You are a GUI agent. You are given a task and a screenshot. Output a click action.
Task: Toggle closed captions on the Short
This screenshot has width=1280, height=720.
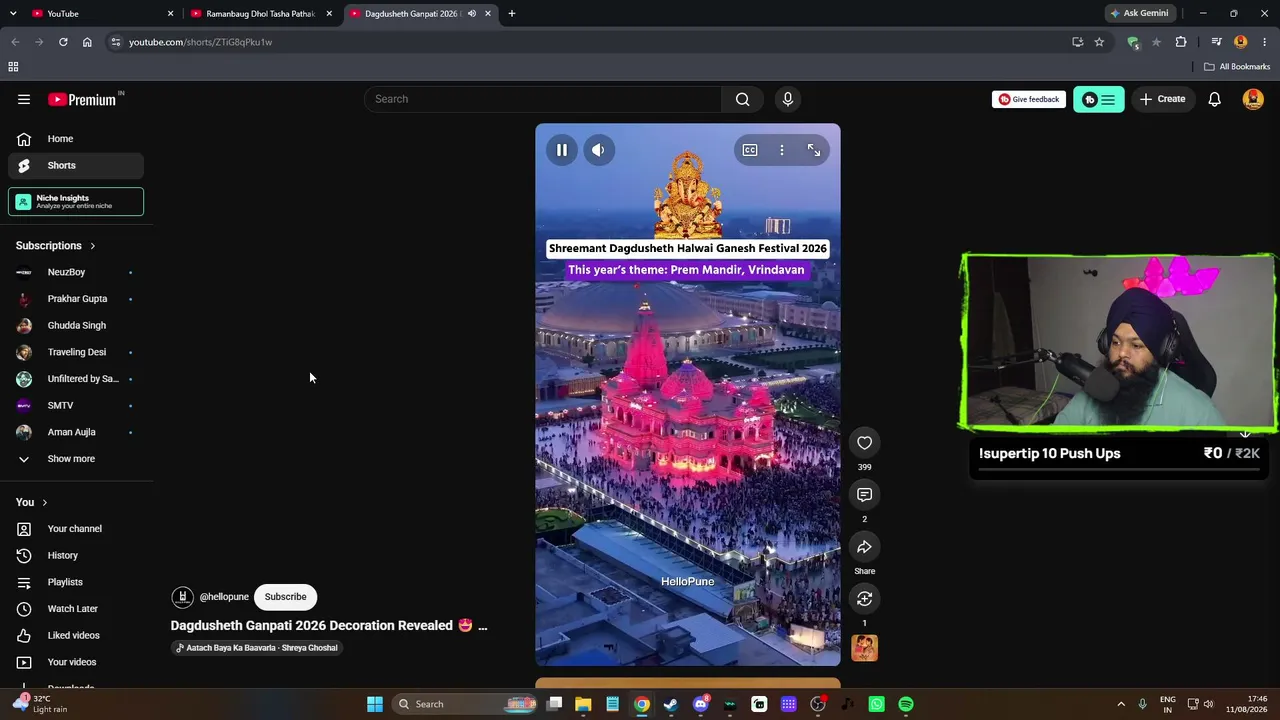click(750, 150)
